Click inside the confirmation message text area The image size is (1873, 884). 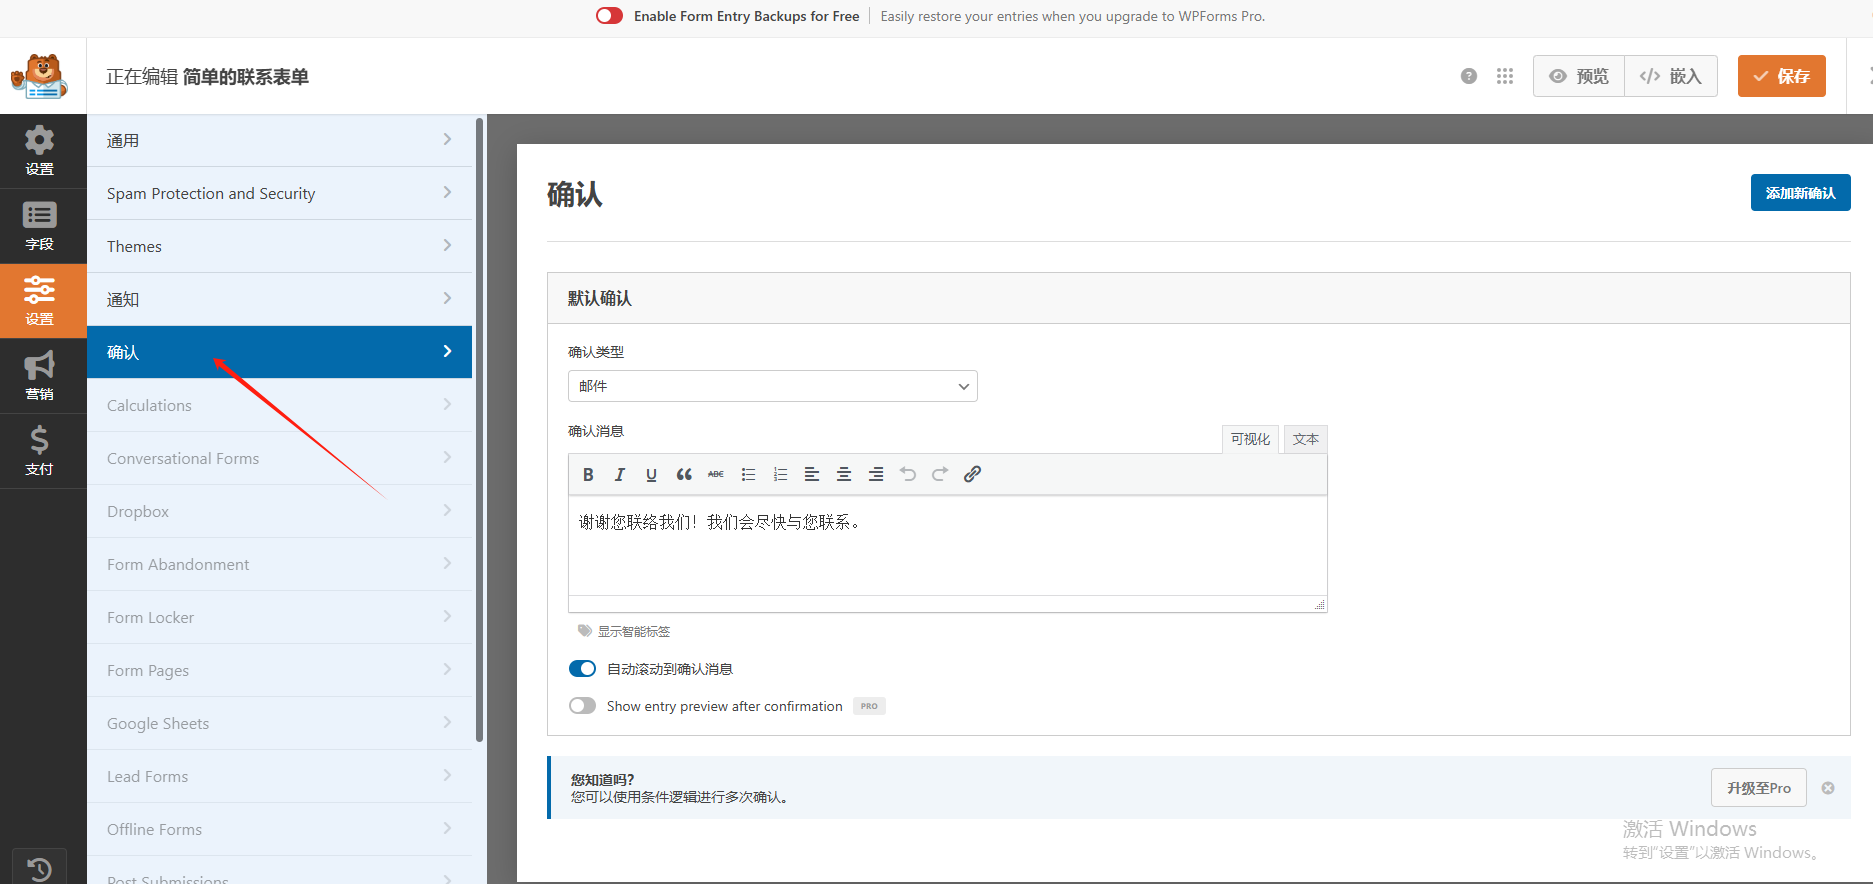tap(947, 546)
